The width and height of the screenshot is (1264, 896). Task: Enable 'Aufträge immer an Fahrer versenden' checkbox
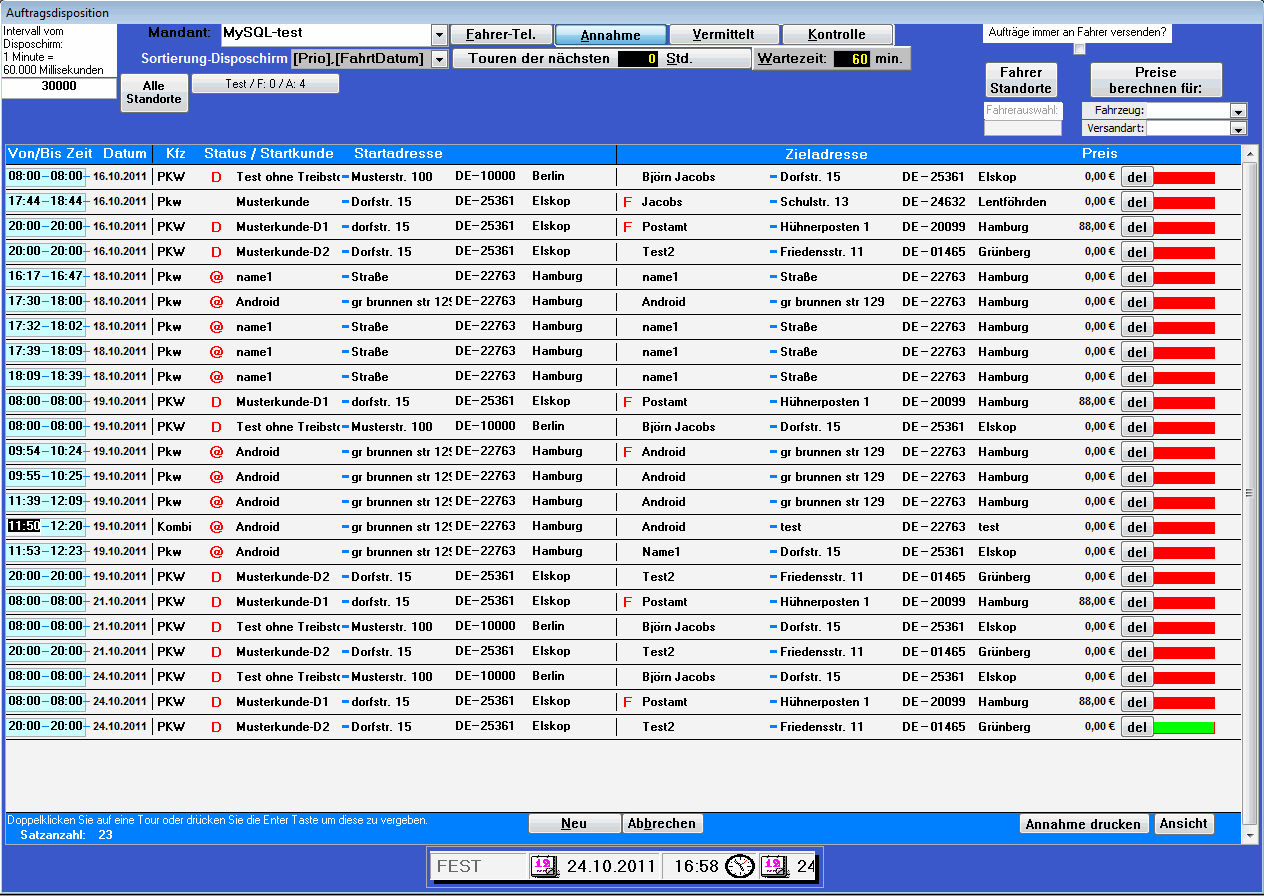pyautogui.click(x=1079, y=48)
